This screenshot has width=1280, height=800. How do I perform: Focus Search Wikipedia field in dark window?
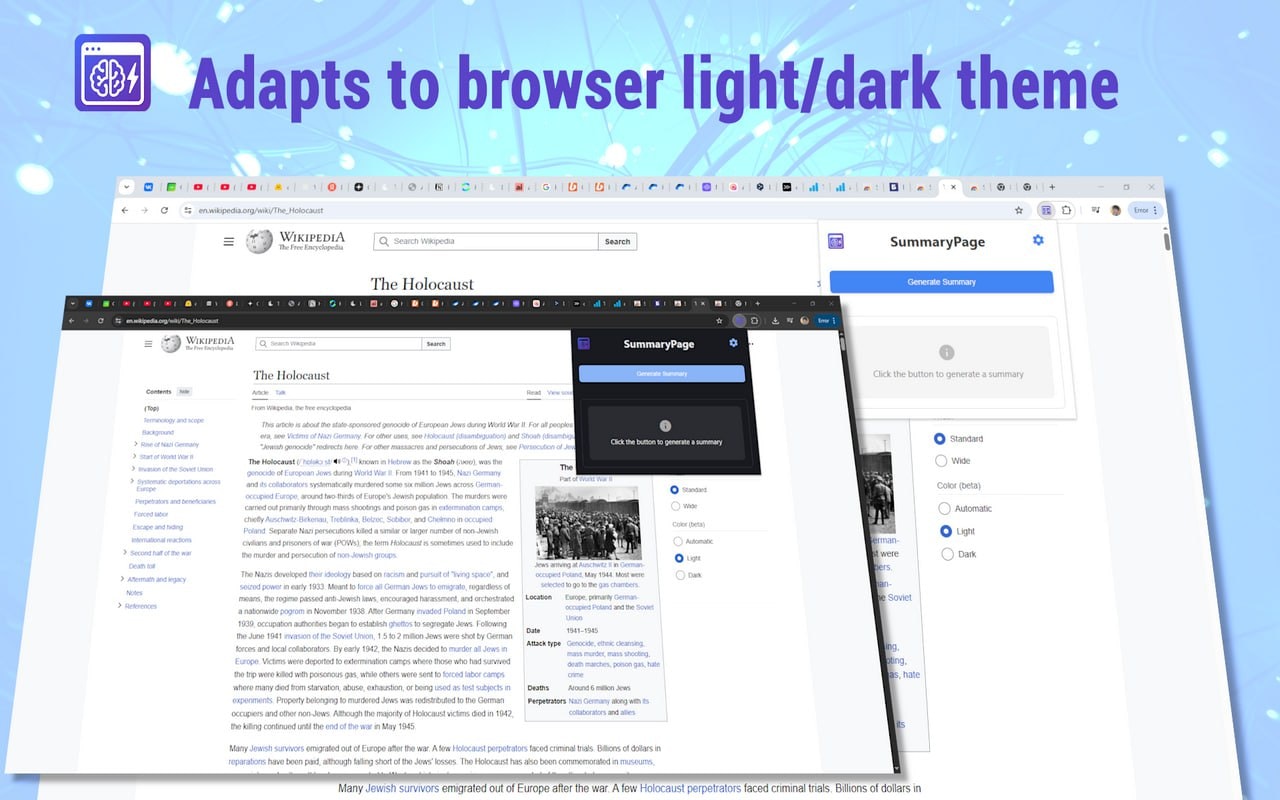[x=339, y=343]
